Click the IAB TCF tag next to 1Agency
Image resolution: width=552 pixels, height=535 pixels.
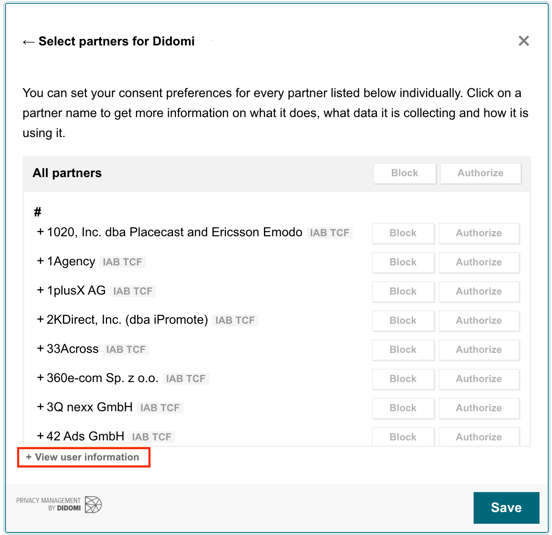coord(122,262)
